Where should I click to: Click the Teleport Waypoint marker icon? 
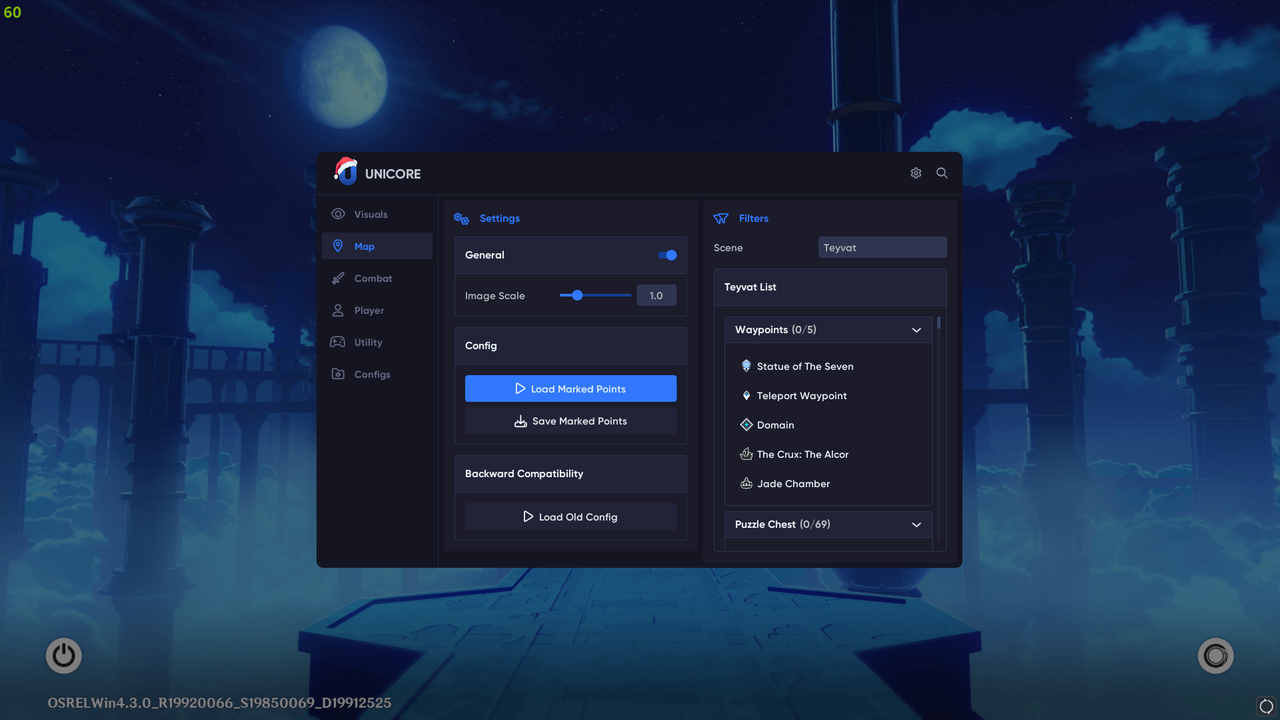[746, 395]
